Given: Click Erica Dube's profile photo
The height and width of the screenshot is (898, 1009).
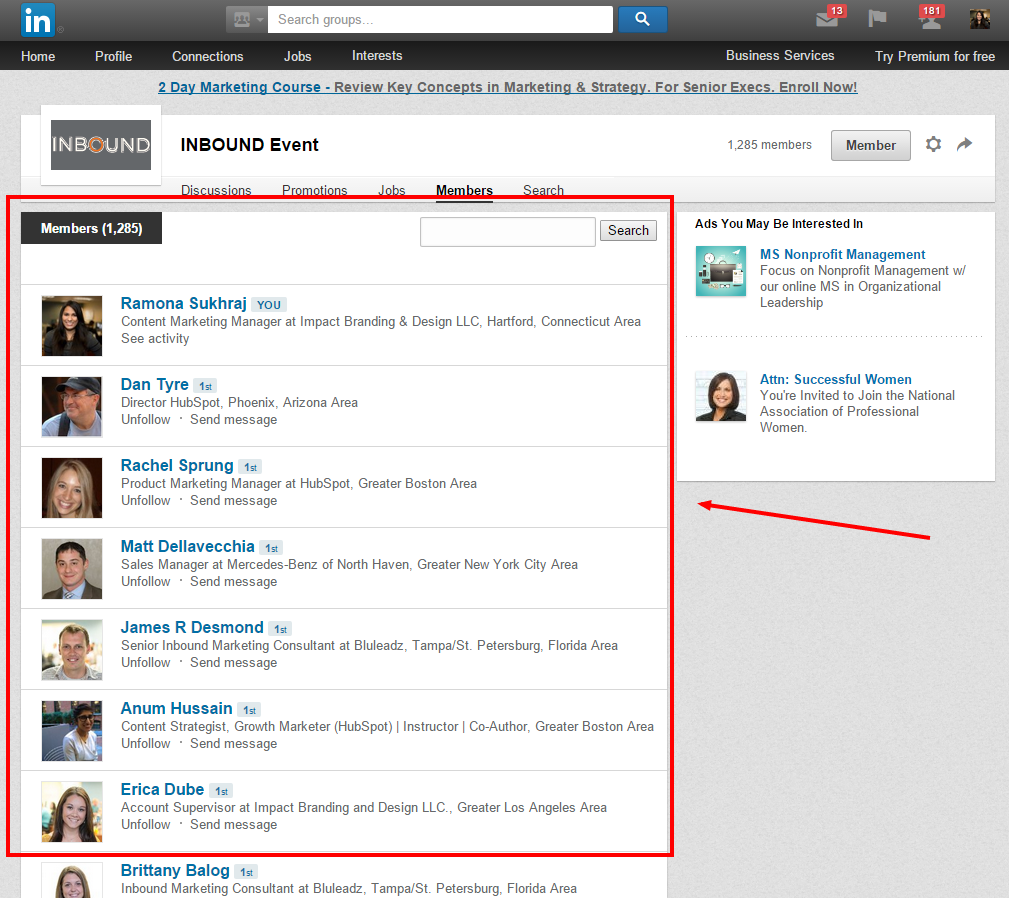Looking at the screenshot, I should 72,812.
